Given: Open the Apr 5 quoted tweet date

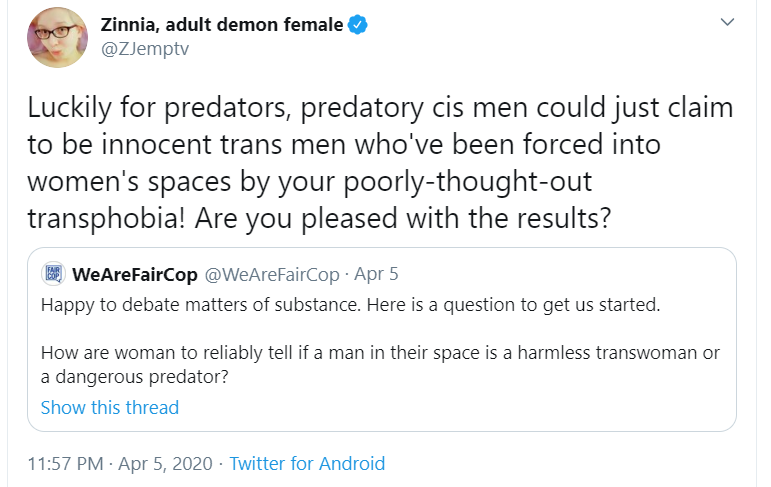Looking at the screenshot, I should [376, 274].
